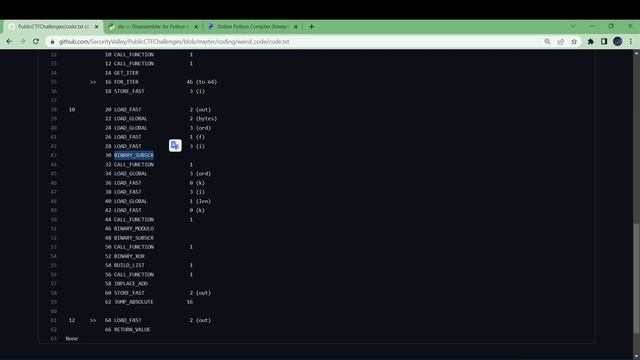Click the page vertical scrollbar thumb
640x360 pixels.
click(636, 278)
